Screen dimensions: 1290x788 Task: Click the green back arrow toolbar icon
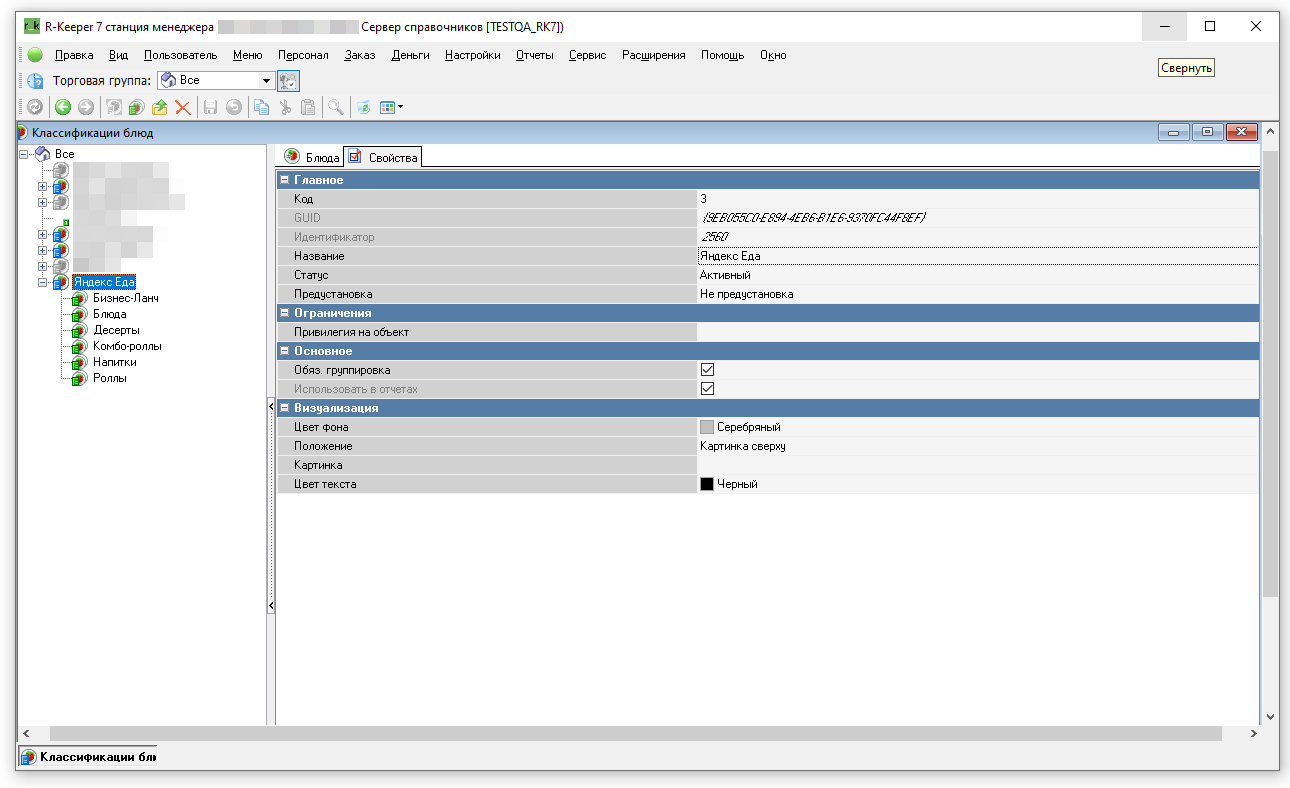(x=63, y=107)
